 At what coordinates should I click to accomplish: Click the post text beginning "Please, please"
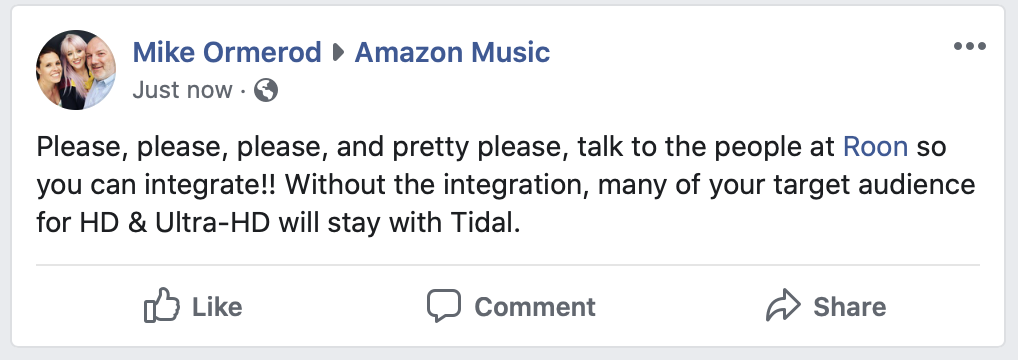click(x=506, y=185)
